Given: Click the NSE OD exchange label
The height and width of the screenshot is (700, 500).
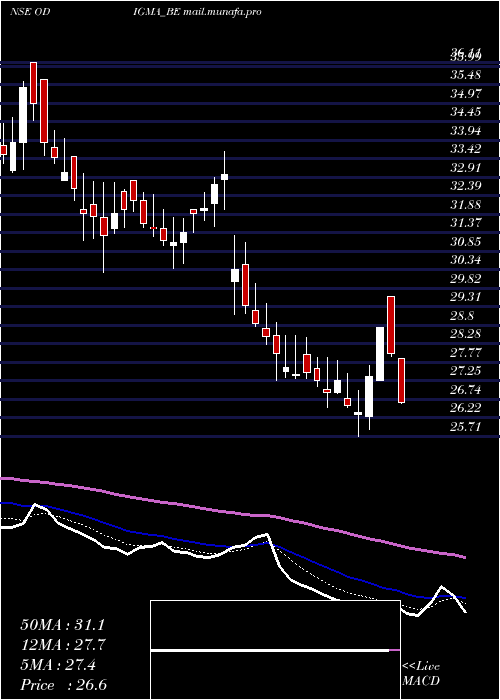Looking at the screenshot, I should (x=29, y=12).
